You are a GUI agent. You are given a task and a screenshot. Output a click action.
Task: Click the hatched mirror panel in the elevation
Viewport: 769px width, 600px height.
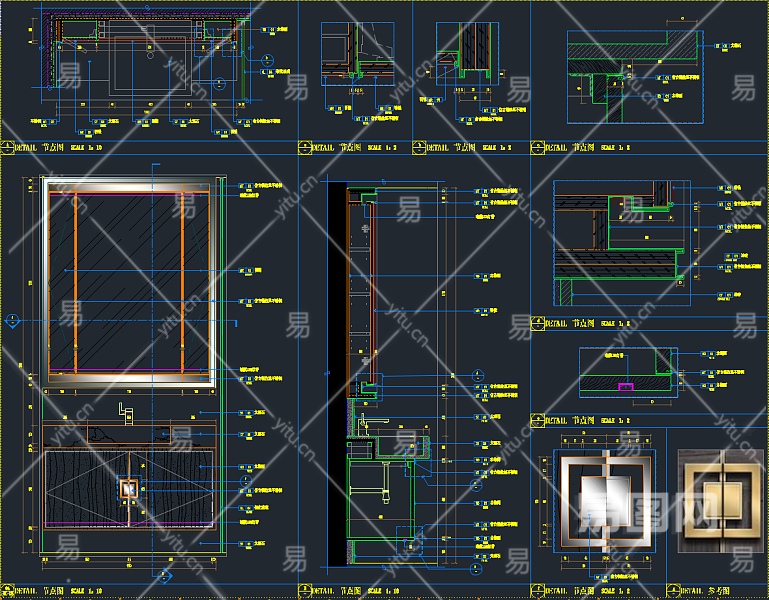[129, 282]
